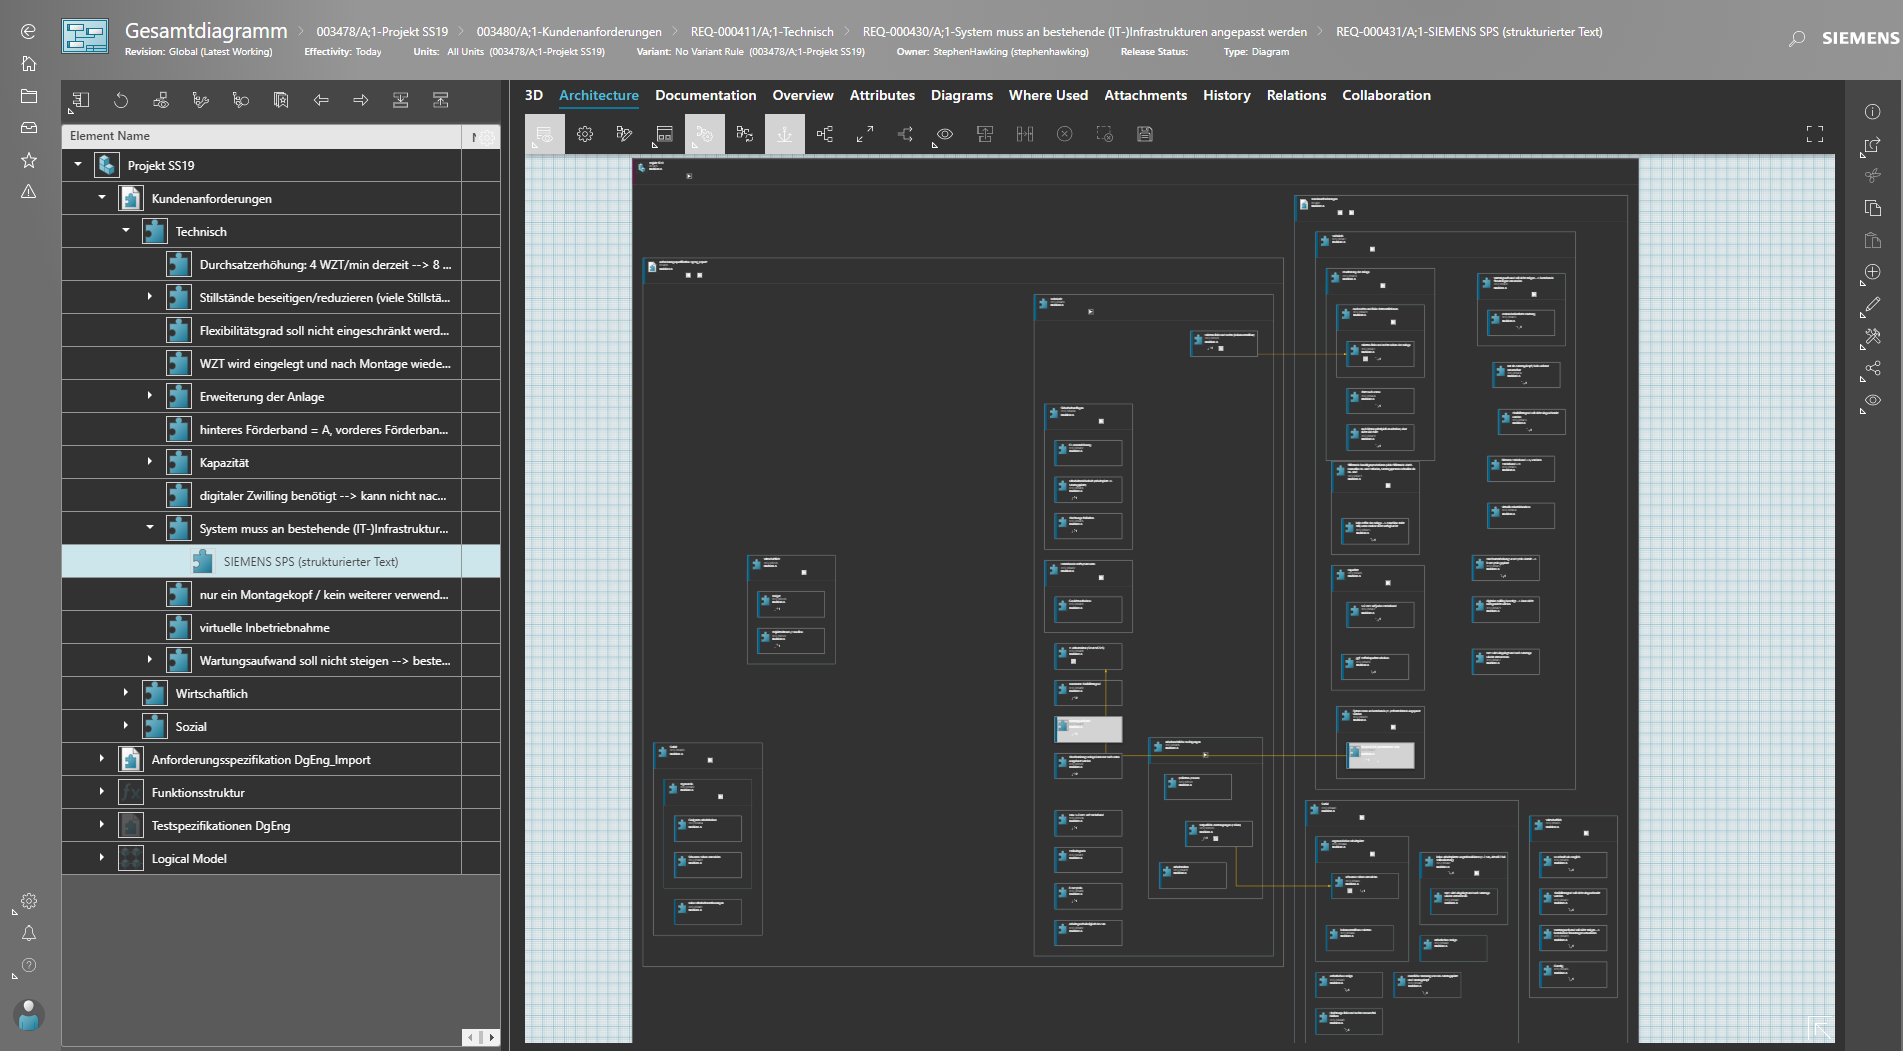Click the diagonal expand-arrows icon in the Architecture toolbar
Image resolution: width=1903 pixels, height=1051 pixels.
click(x=865, y=134)
